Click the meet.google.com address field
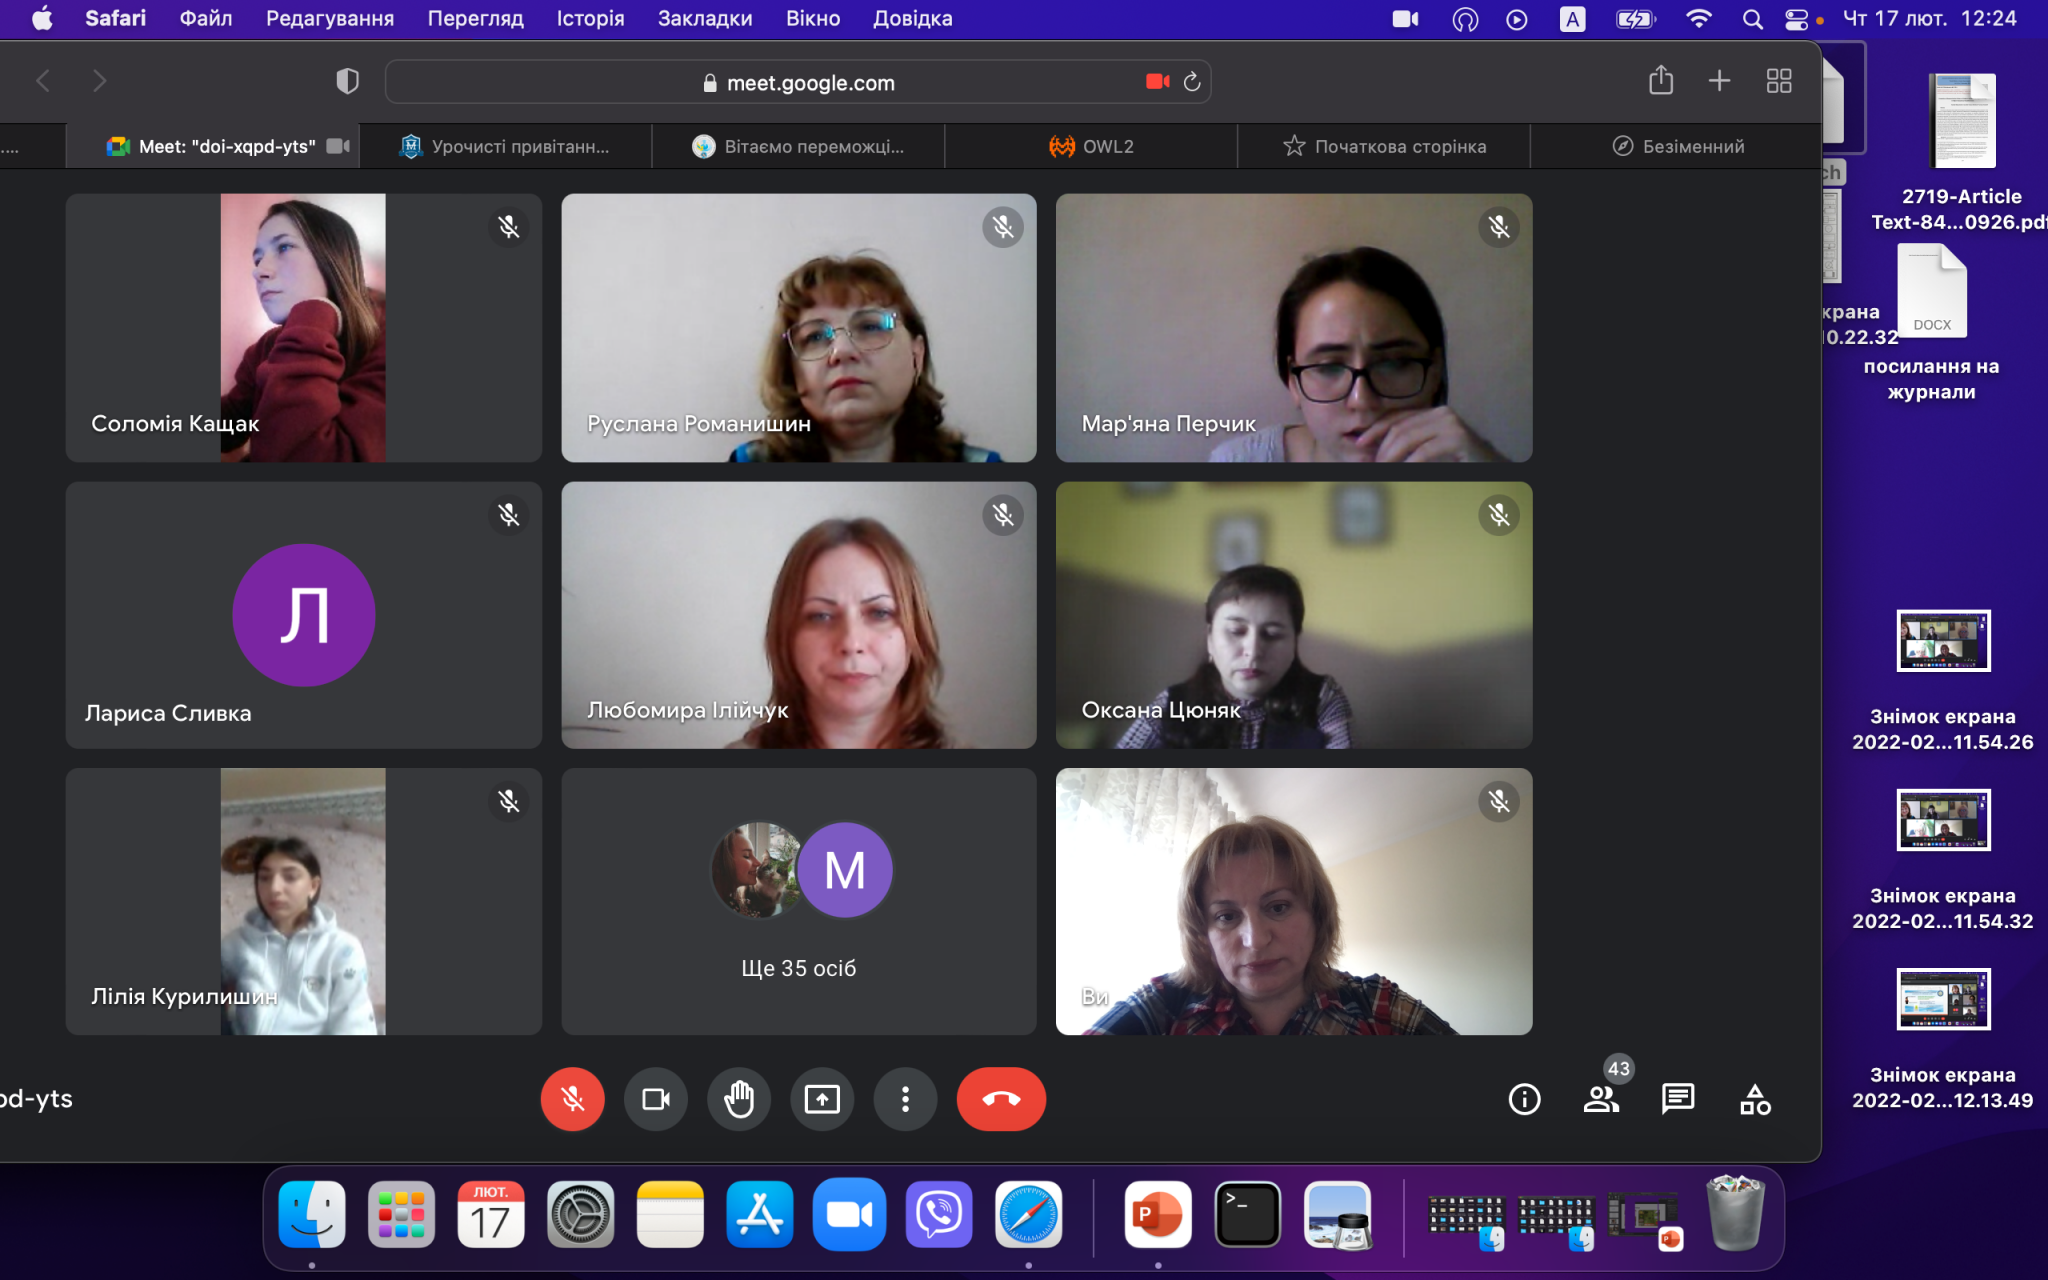 tap(798, 82)
